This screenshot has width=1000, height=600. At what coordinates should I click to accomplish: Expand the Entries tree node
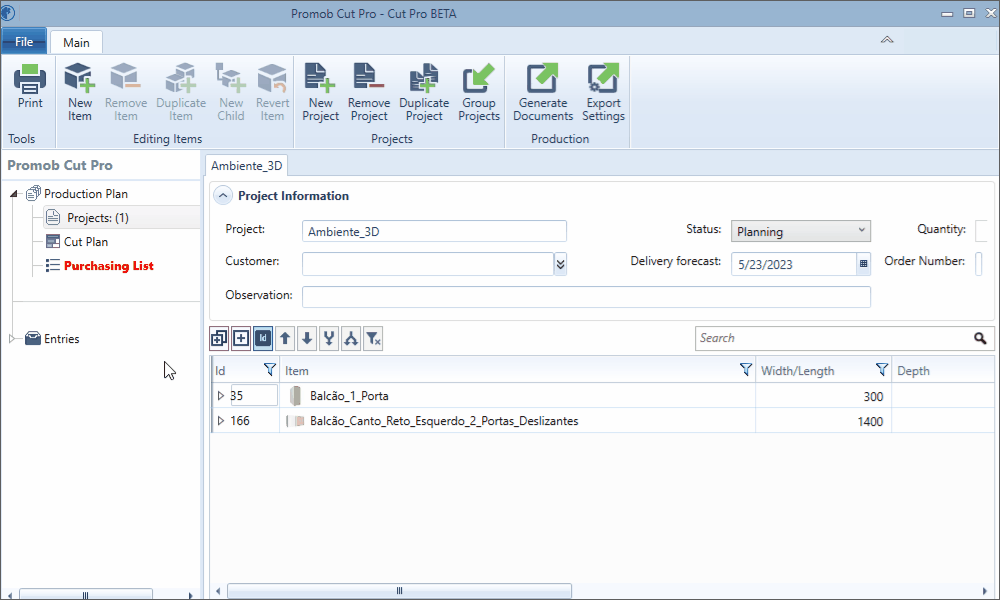[11, 339]
